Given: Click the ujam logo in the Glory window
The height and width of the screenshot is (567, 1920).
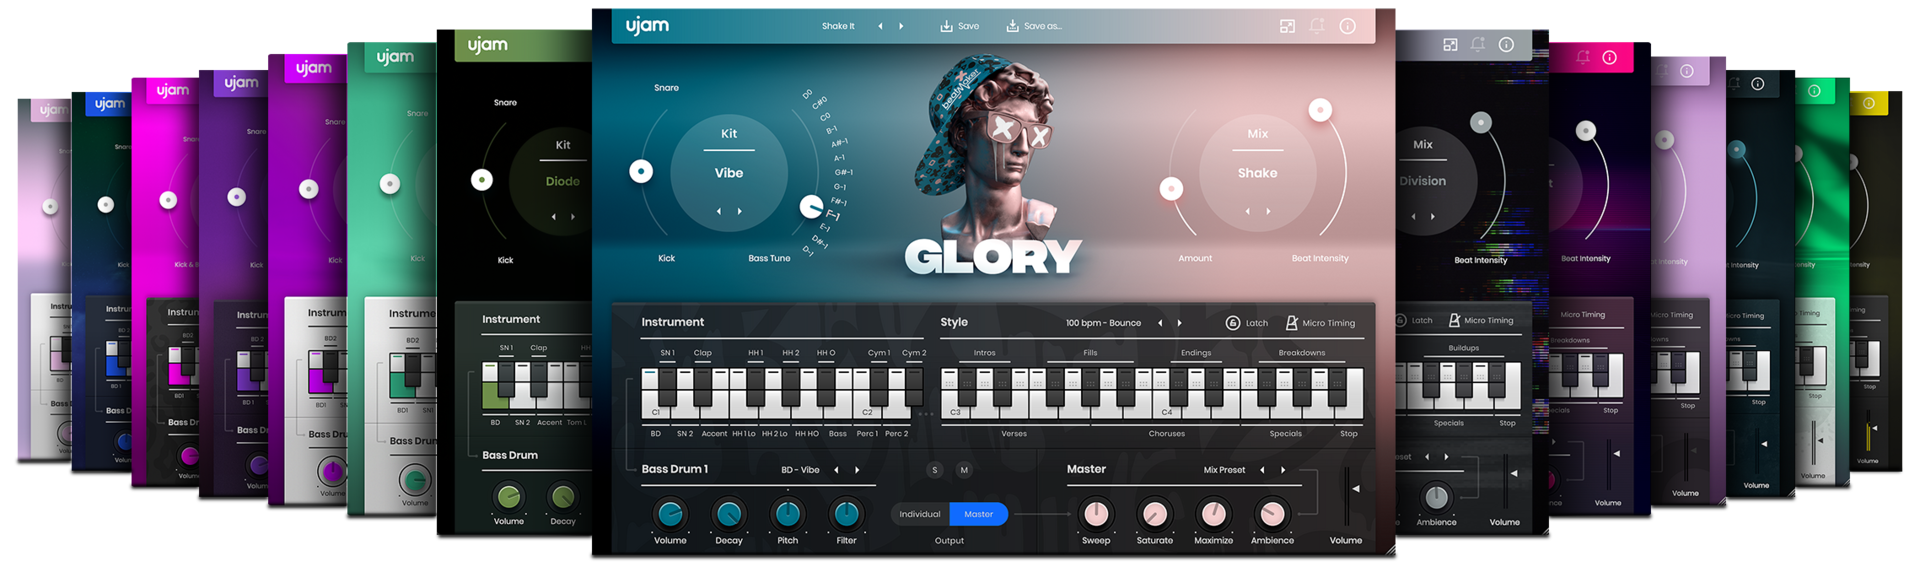Looking at the screenshot, I should (647, 26).
